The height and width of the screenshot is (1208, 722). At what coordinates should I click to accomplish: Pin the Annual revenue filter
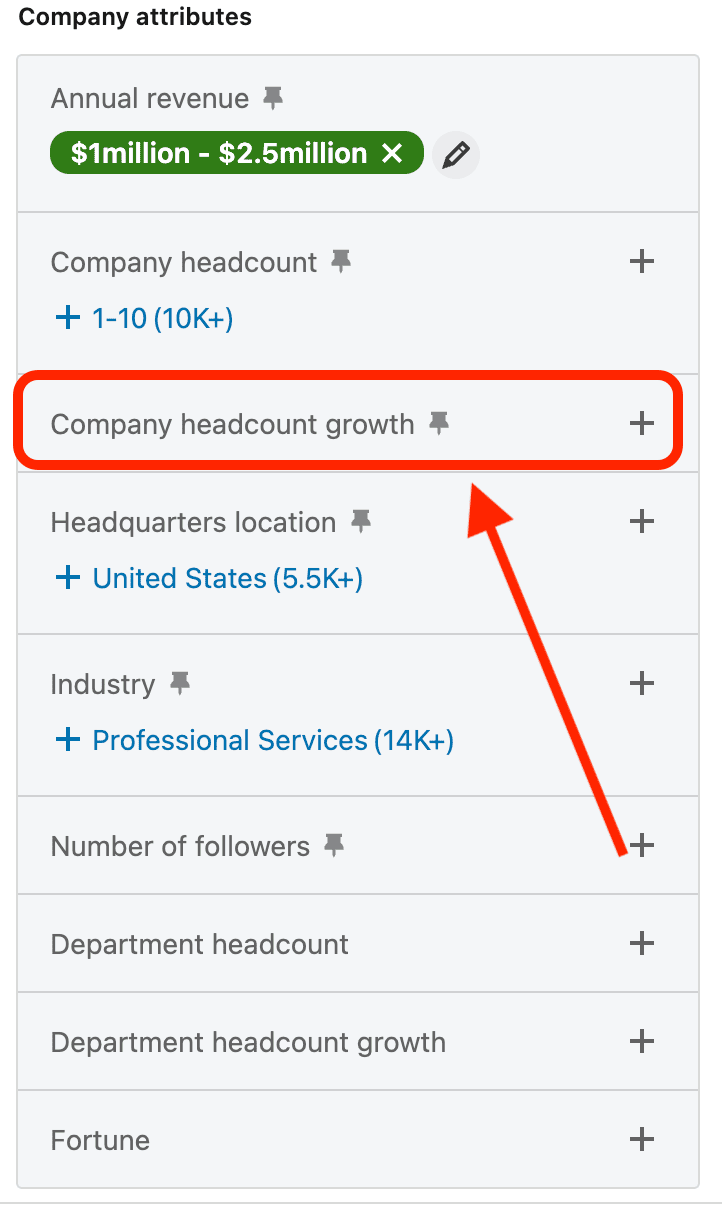(x=273, y=98)
